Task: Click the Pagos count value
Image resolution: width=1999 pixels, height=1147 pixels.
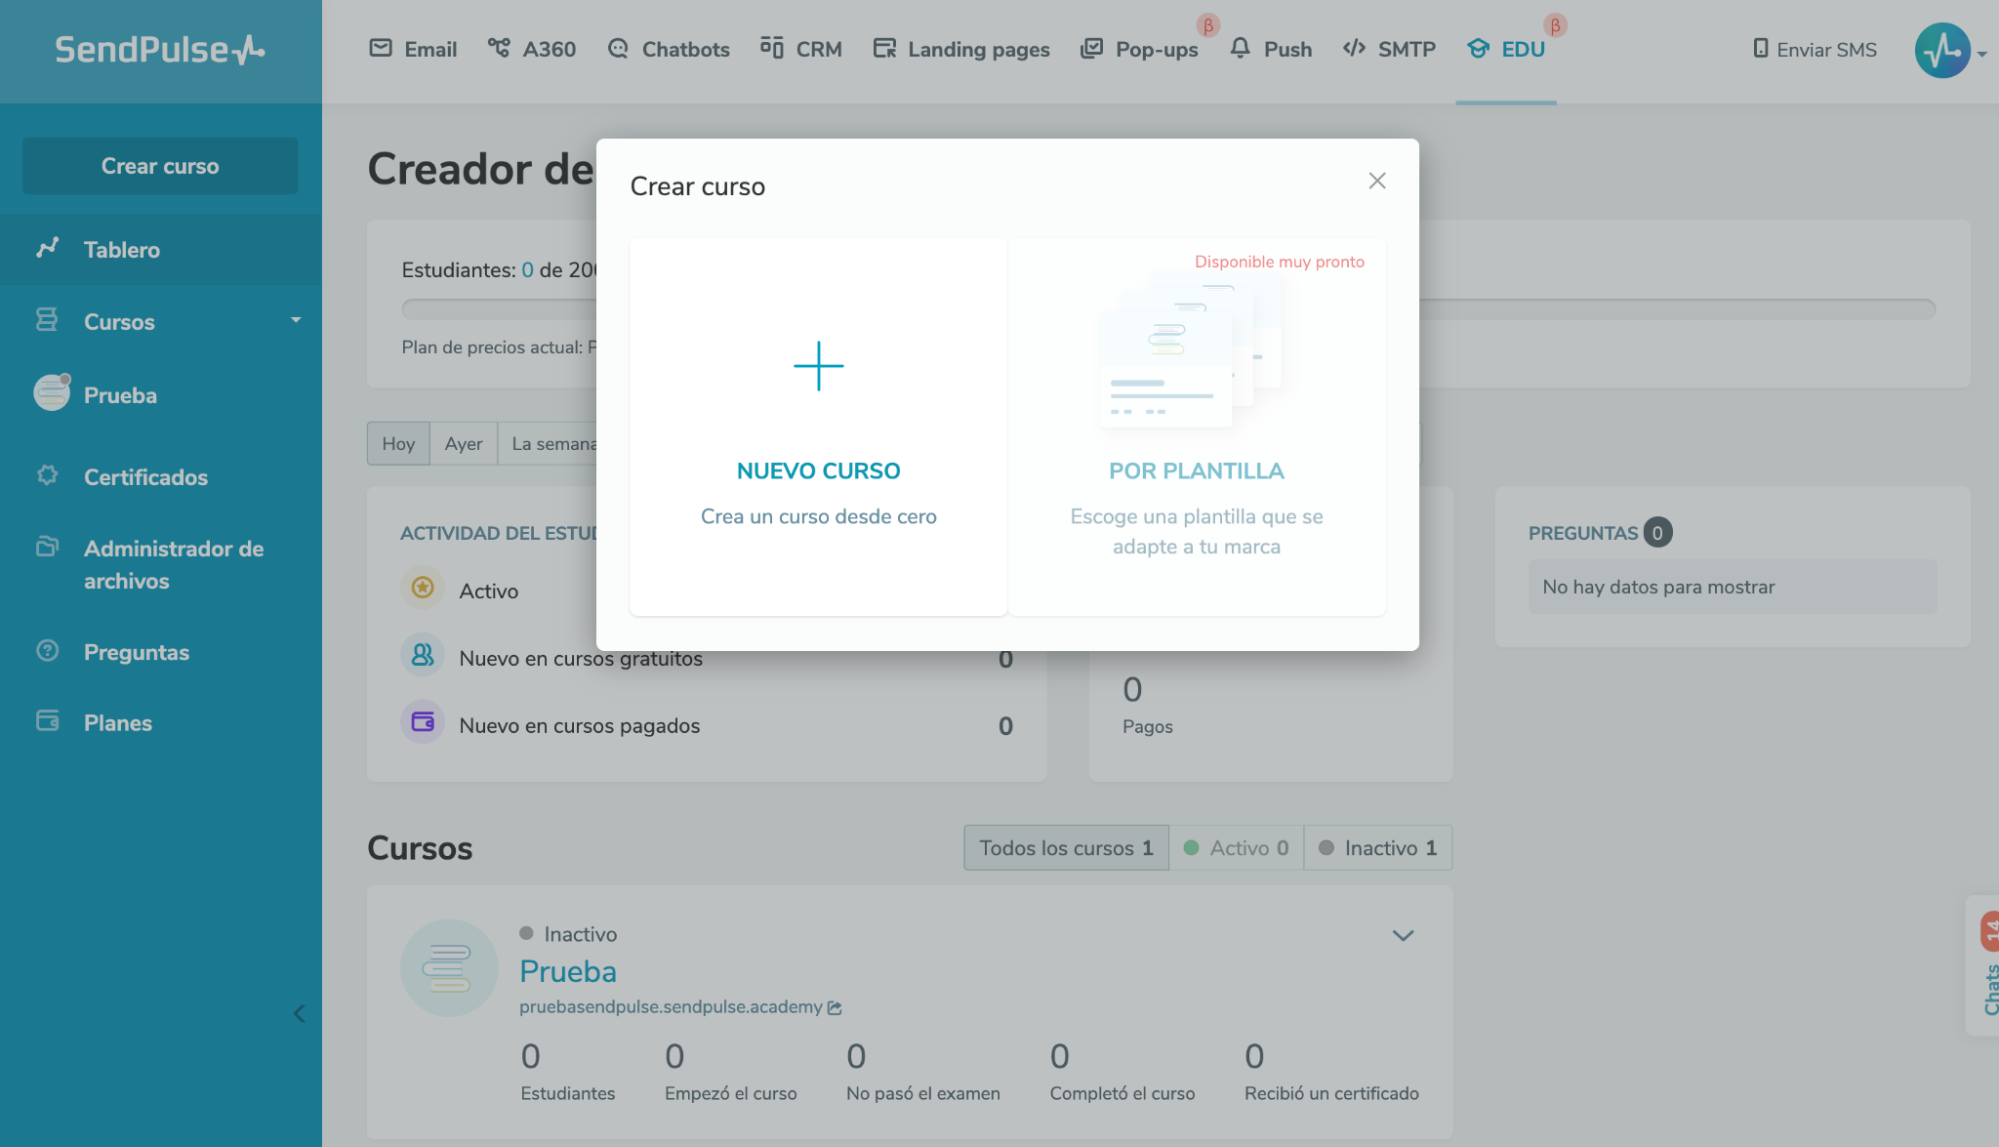Action: pyautogui.click(x=1132, y=689)
